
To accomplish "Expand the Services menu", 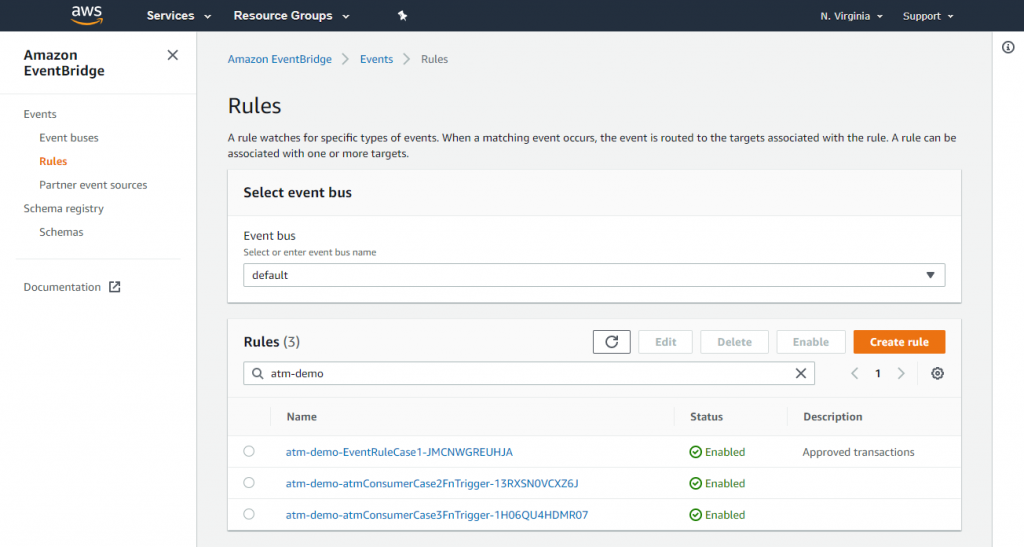I will pyautogui.click(x=178, y=16).
